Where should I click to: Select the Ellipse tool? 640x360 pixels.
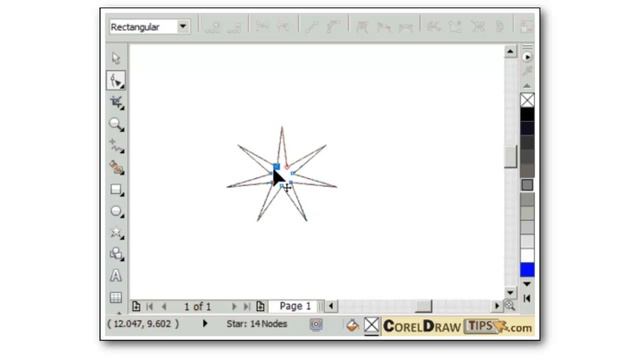[x=116, y=211]
